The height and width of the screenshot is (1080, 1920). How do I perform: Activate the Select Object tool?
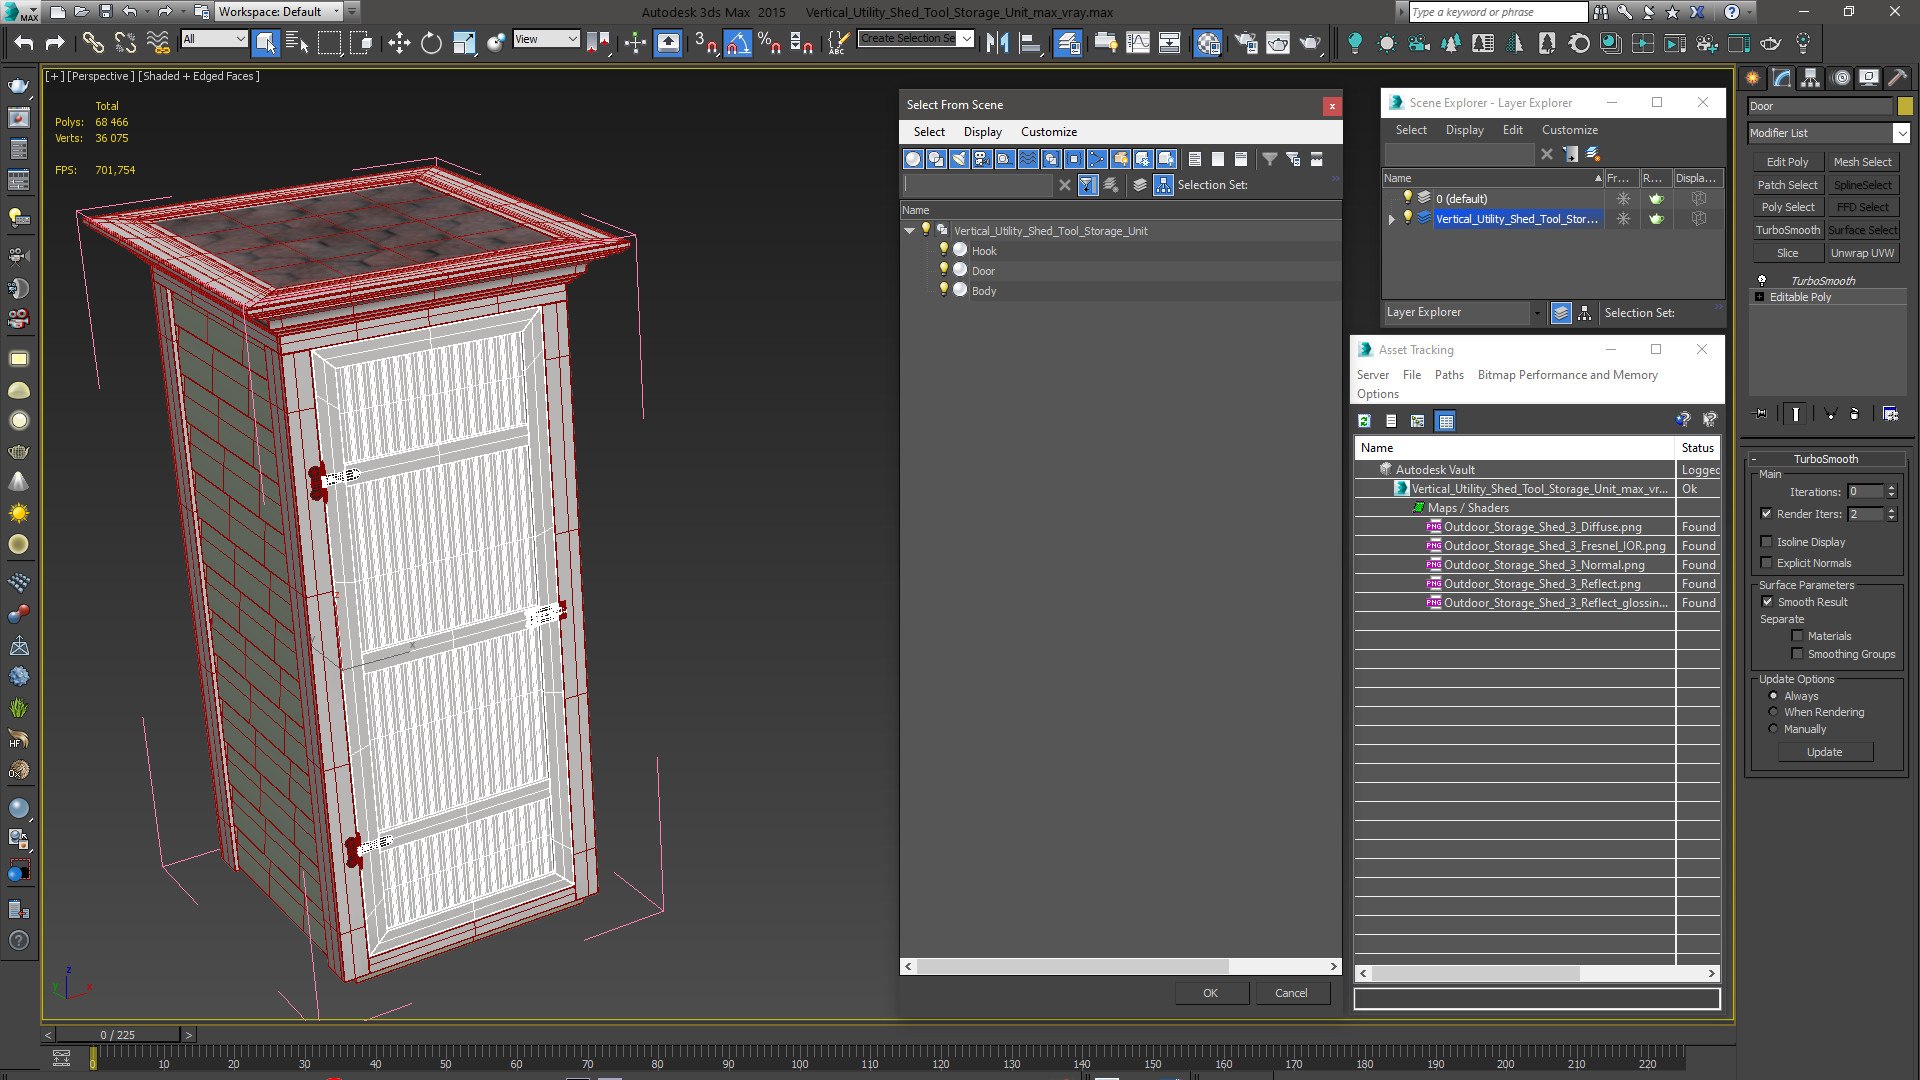[x=265, y=42]
